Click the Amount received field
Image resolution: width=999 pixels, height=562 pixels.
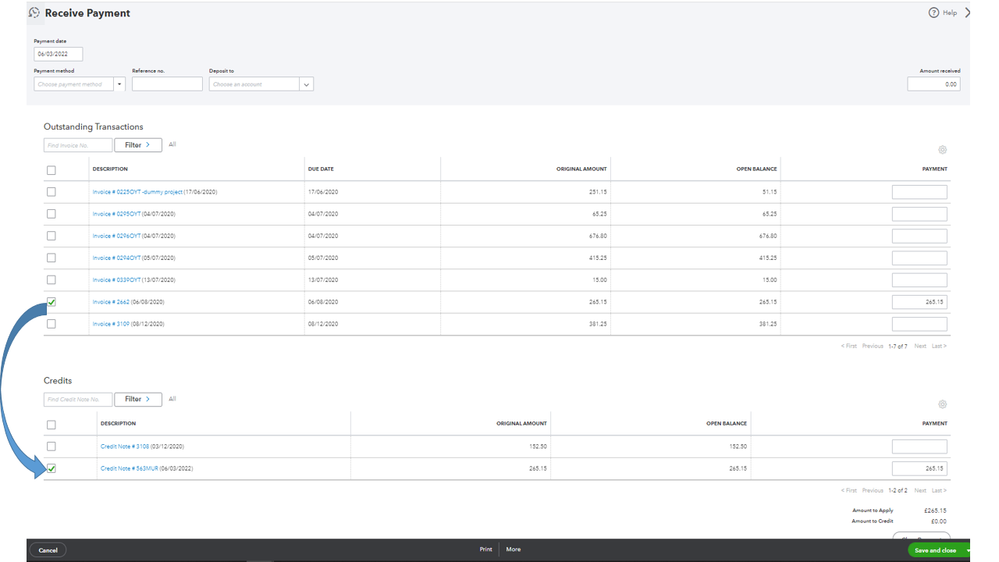[x=934, y=84]
